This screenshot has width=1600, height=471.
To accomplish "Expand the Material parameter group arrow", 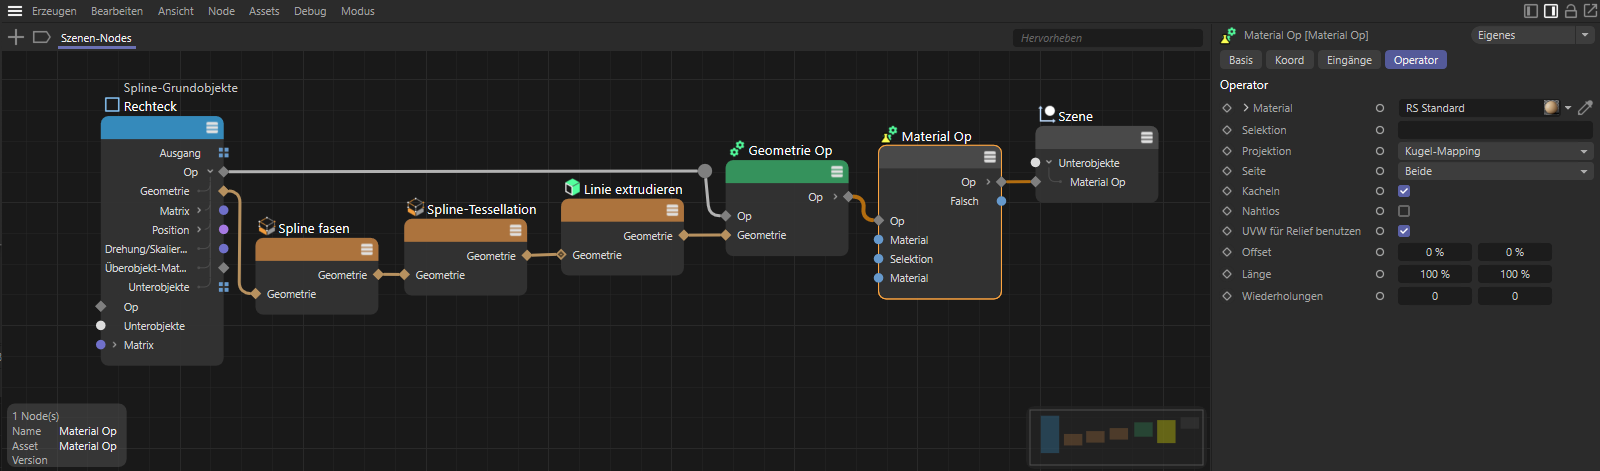I will (1246, 108).
